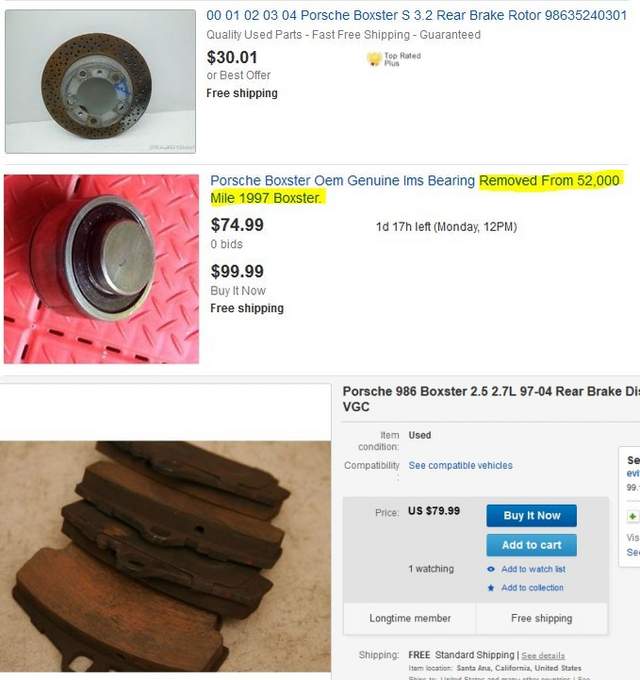The height and width of the screenshot is (680, 640).
Task: Click the $74.99 current bid price
Action: 237,225
